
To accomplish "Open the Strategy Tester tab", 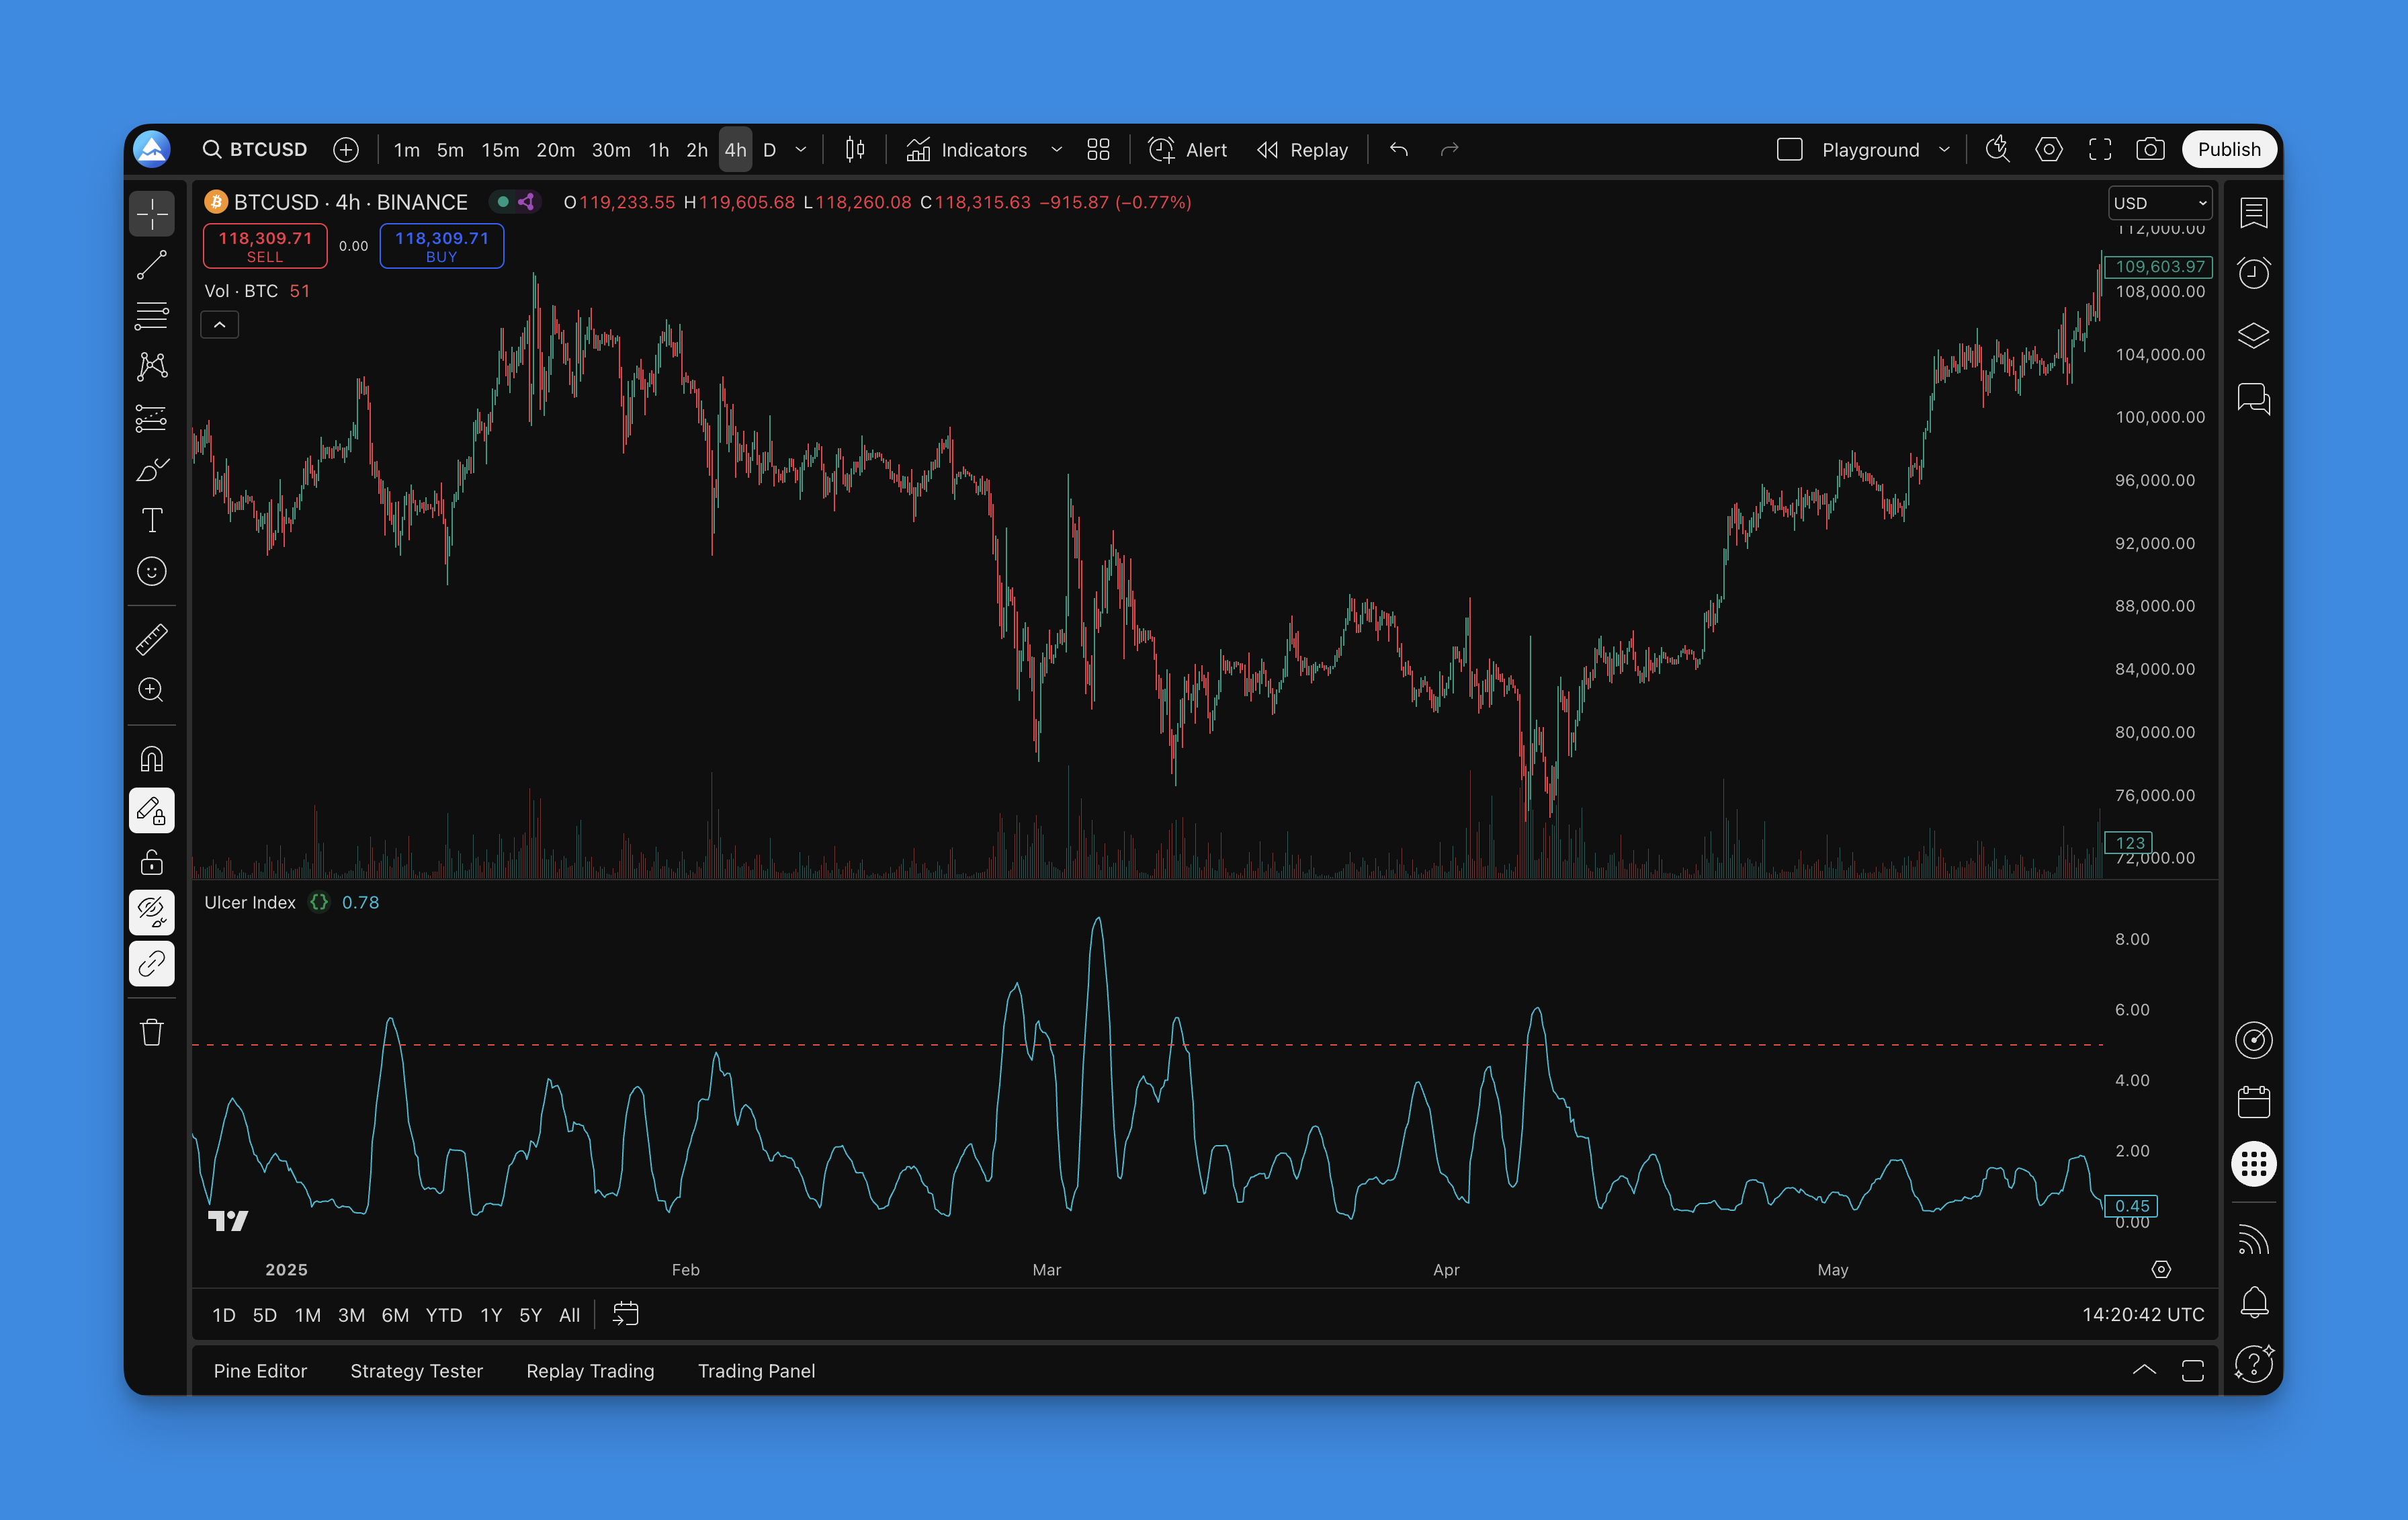I will pyautogui.click(x=416, y=1371).
